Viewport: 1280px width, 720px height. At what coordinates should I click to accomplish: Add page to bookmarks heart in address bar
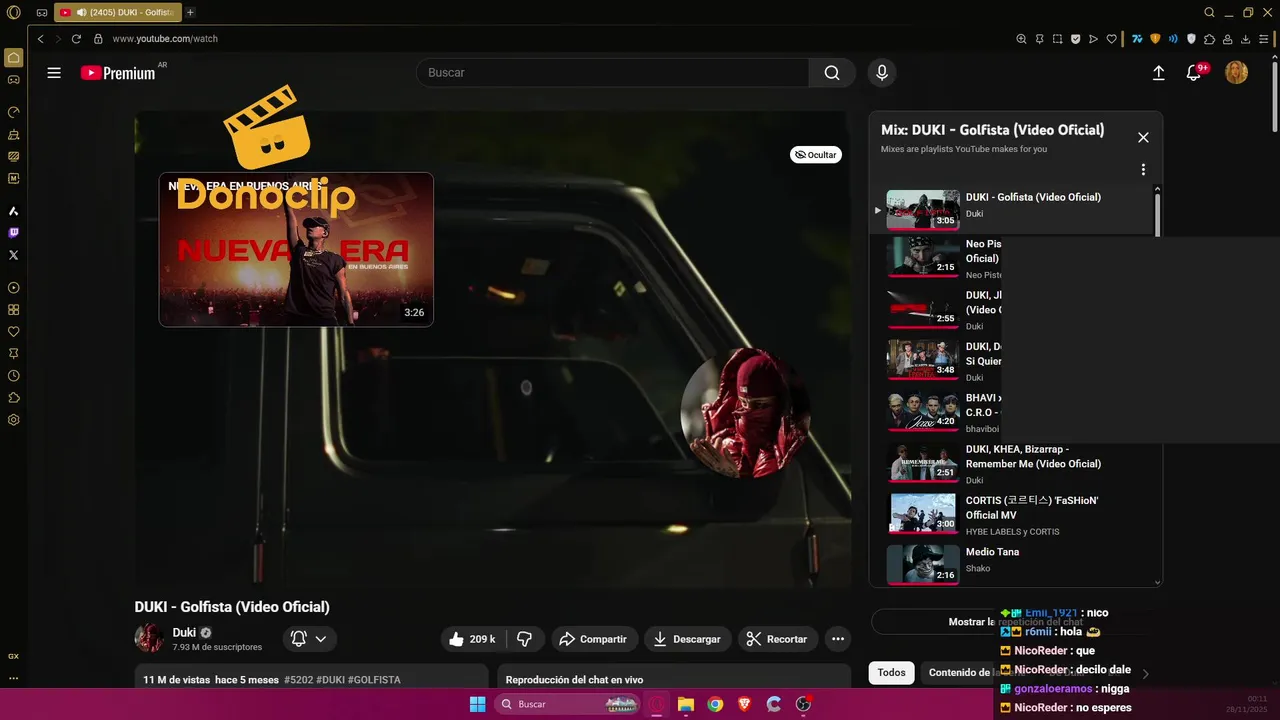(1111, 39)
